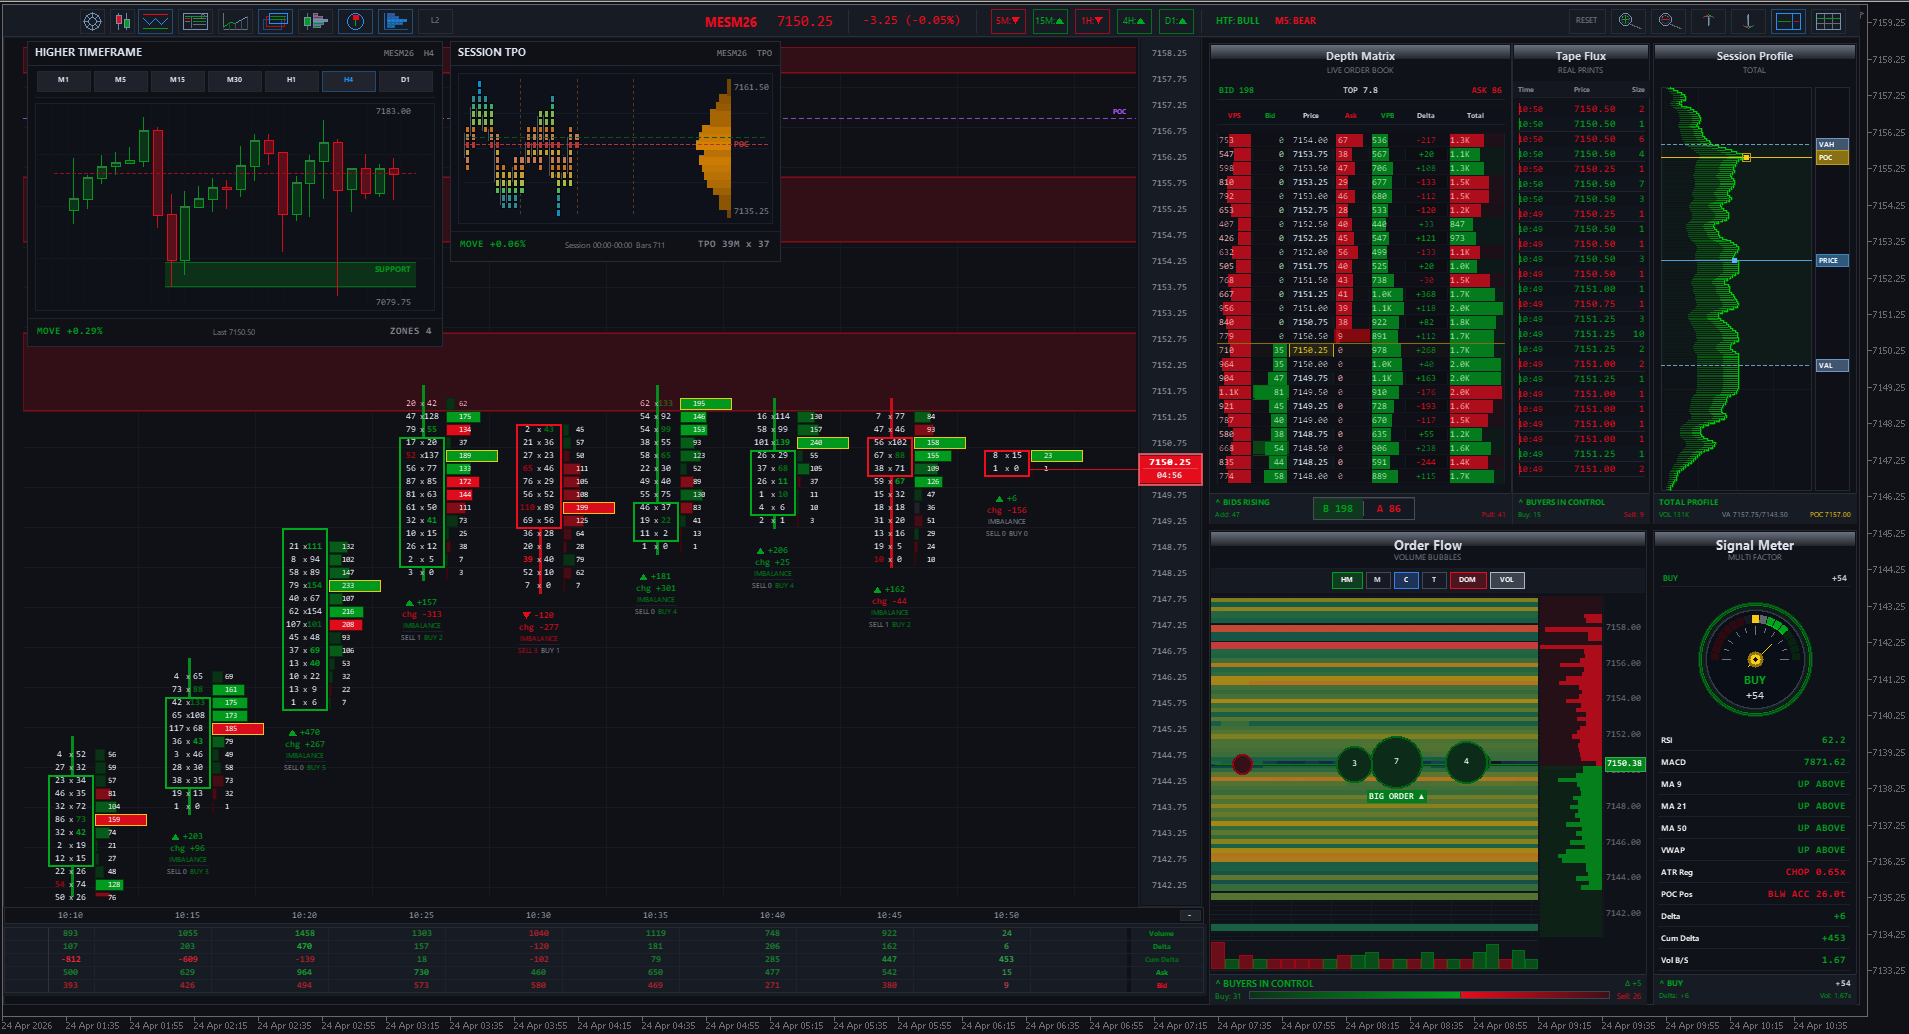The height and width of the screenshot is (1034, 1909).
Task: Click the Cum Delta +453 row
Action: 1754,938
